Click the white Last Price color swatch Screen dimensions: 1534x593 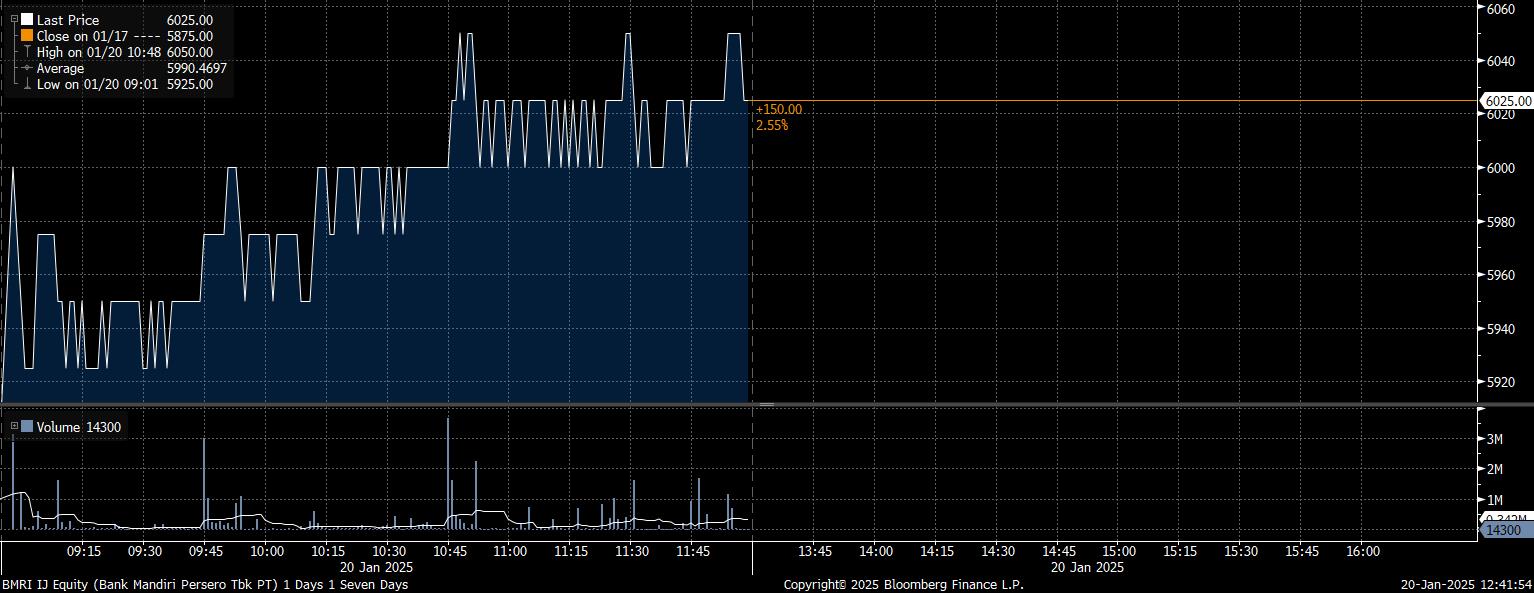pos(27,20)
